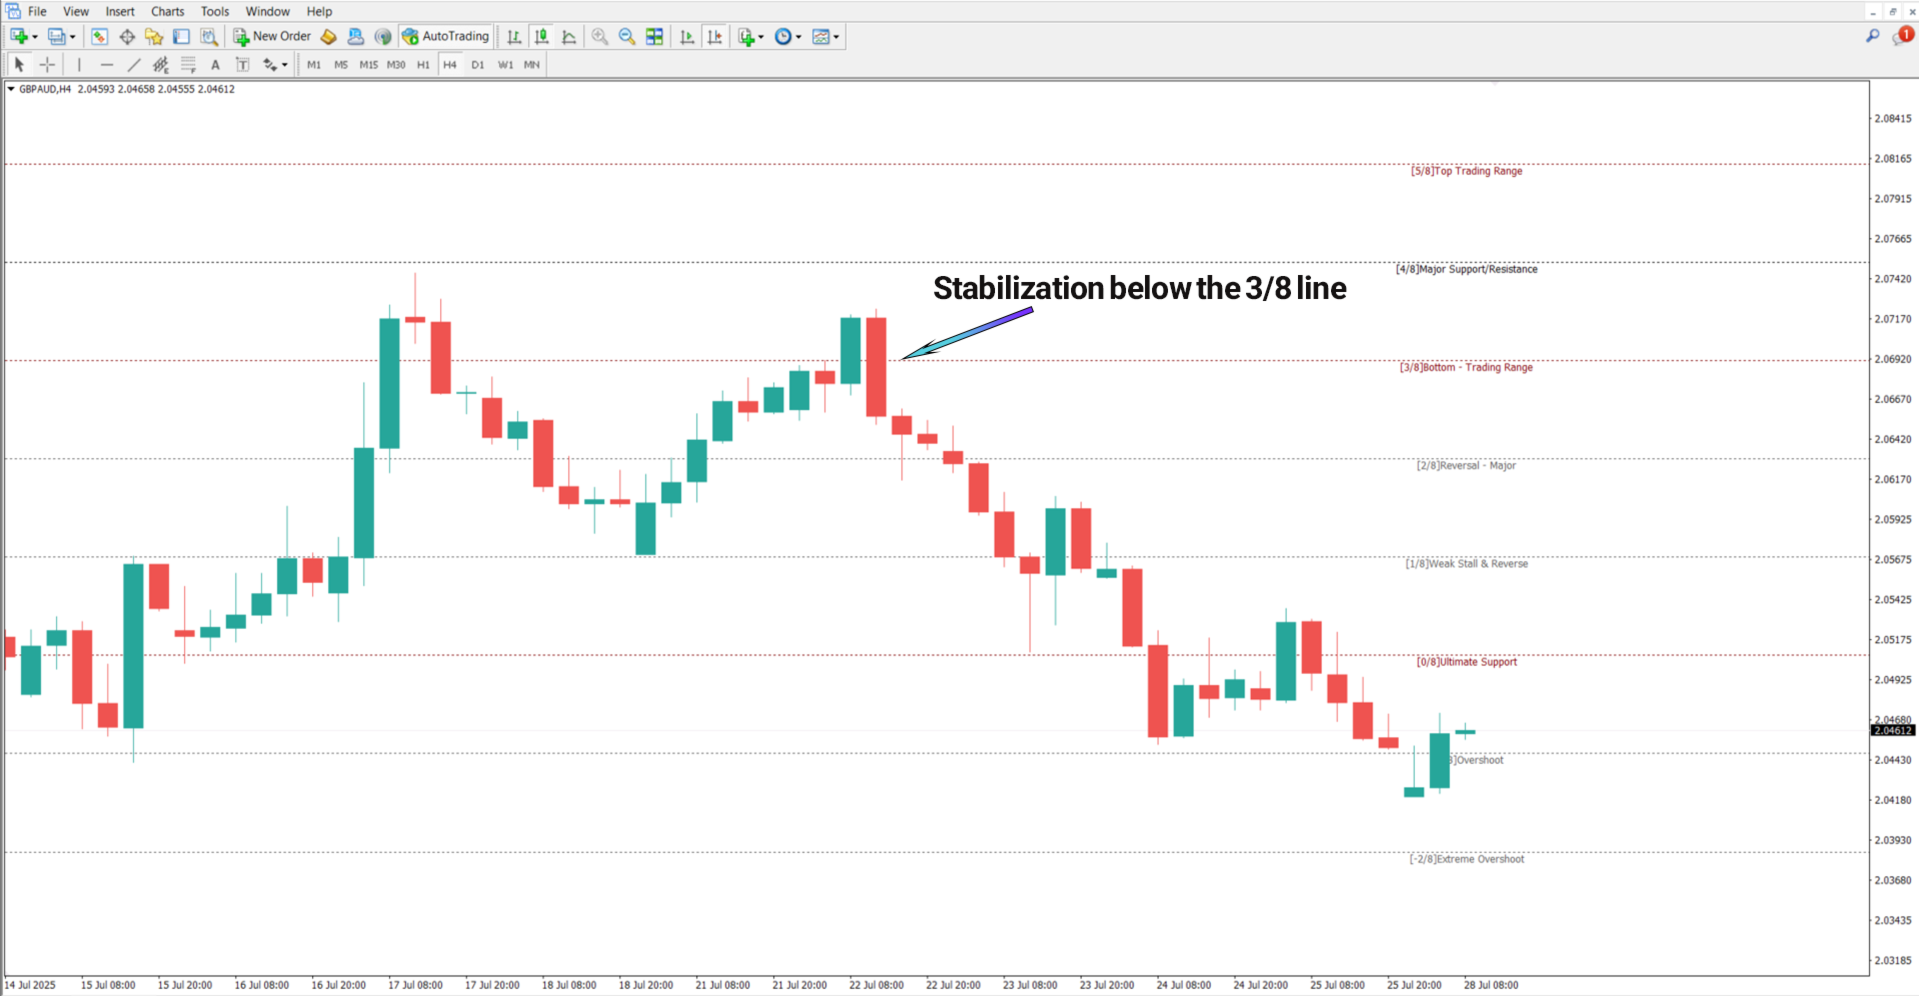The height and width of the screenshot is (996, 1919).
Task: Open the New Chart dropdown arrow
Action: (35, 37)
